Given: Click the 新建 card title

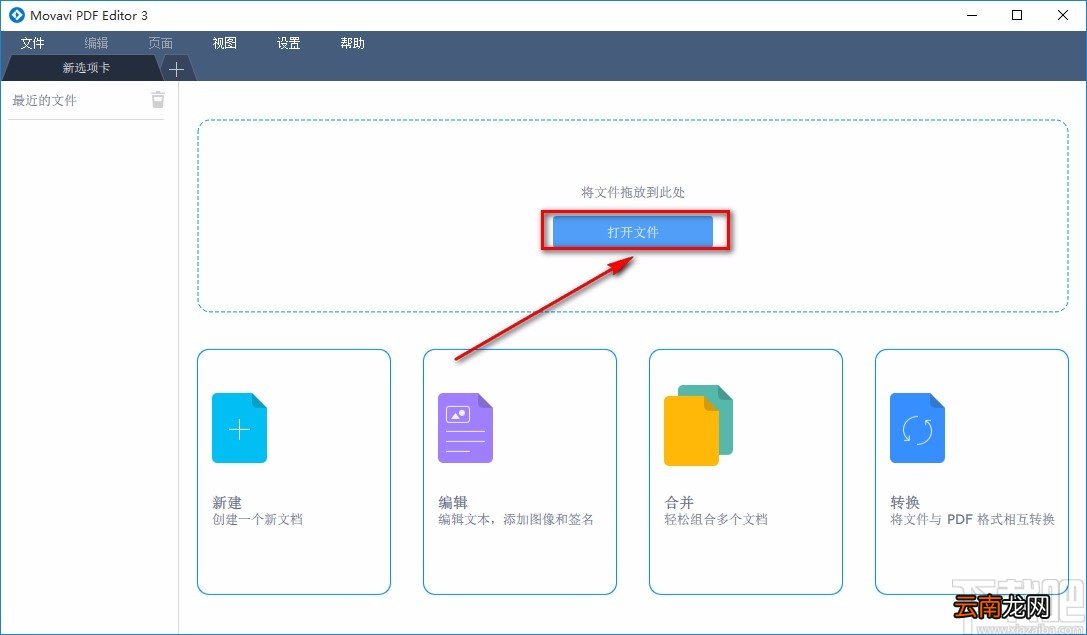Looking at the screenshot, I should point(227,503).
